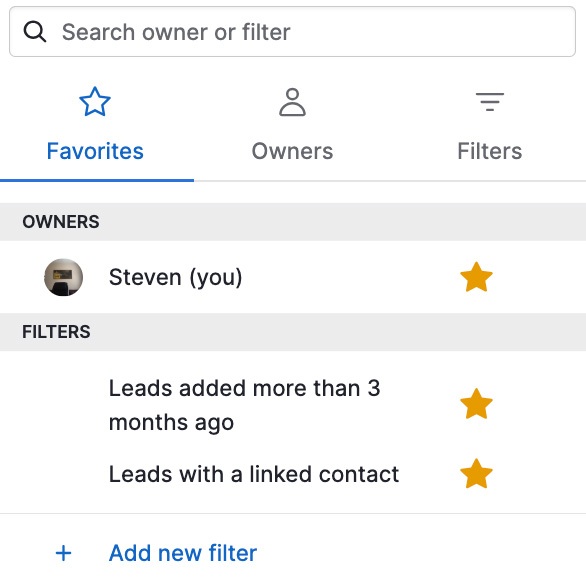Image resolution: width=586 pixels, height=588 pixels.
Task: Click Steven's profile avatar thumbnail
Action: pyautogui.click(x=63, y=277)
